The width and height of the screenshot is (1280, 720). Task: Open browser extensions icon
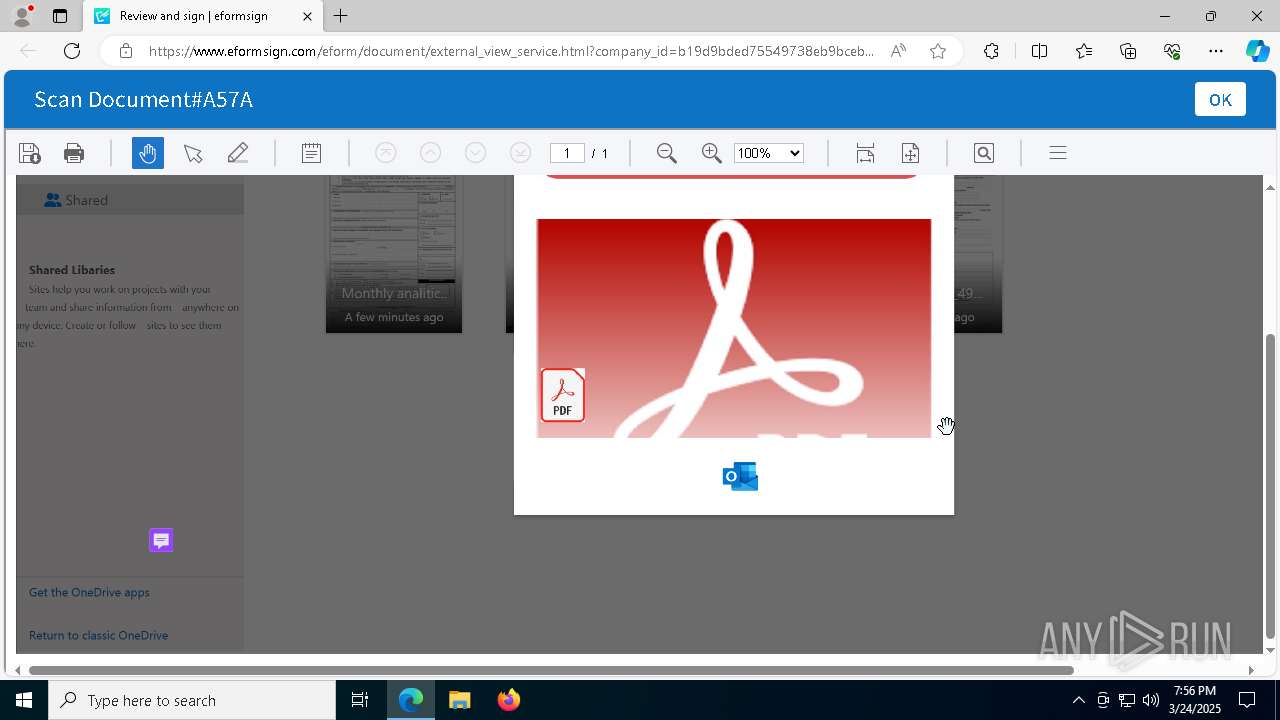(x=991, y=51)
